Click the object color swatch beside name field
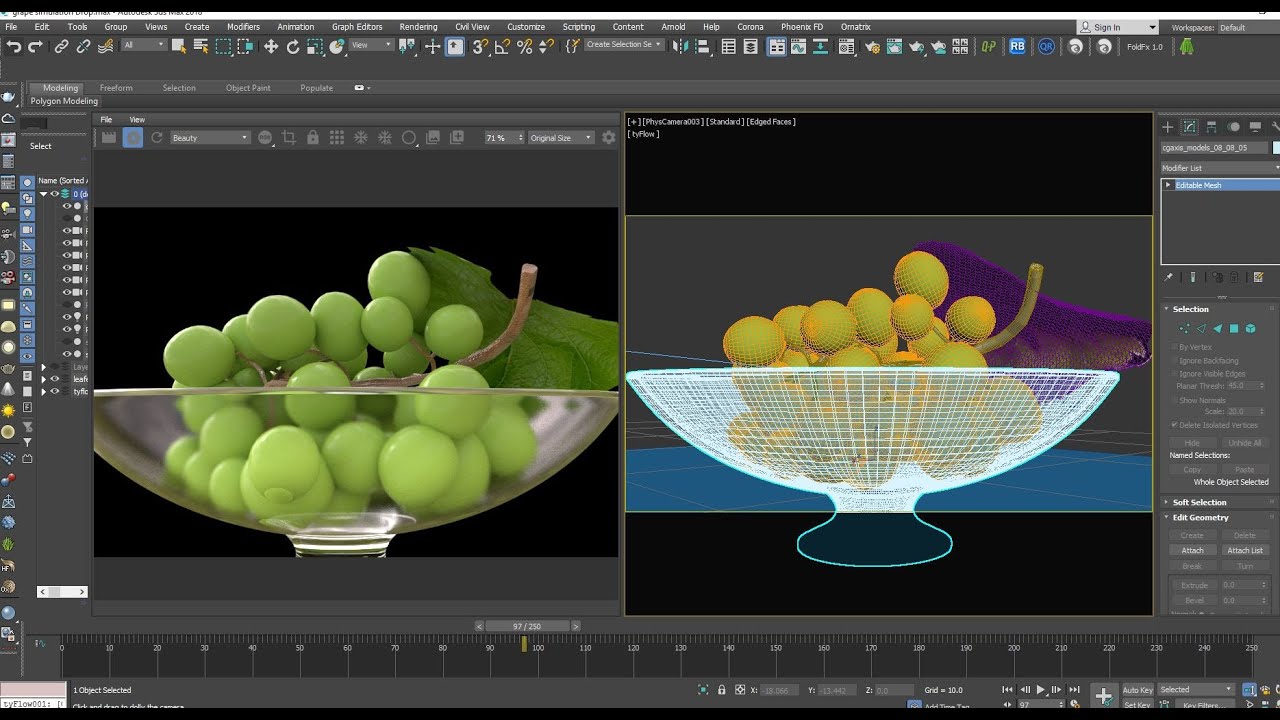This screenshot has width=1280, height=720. [1276, 147]
